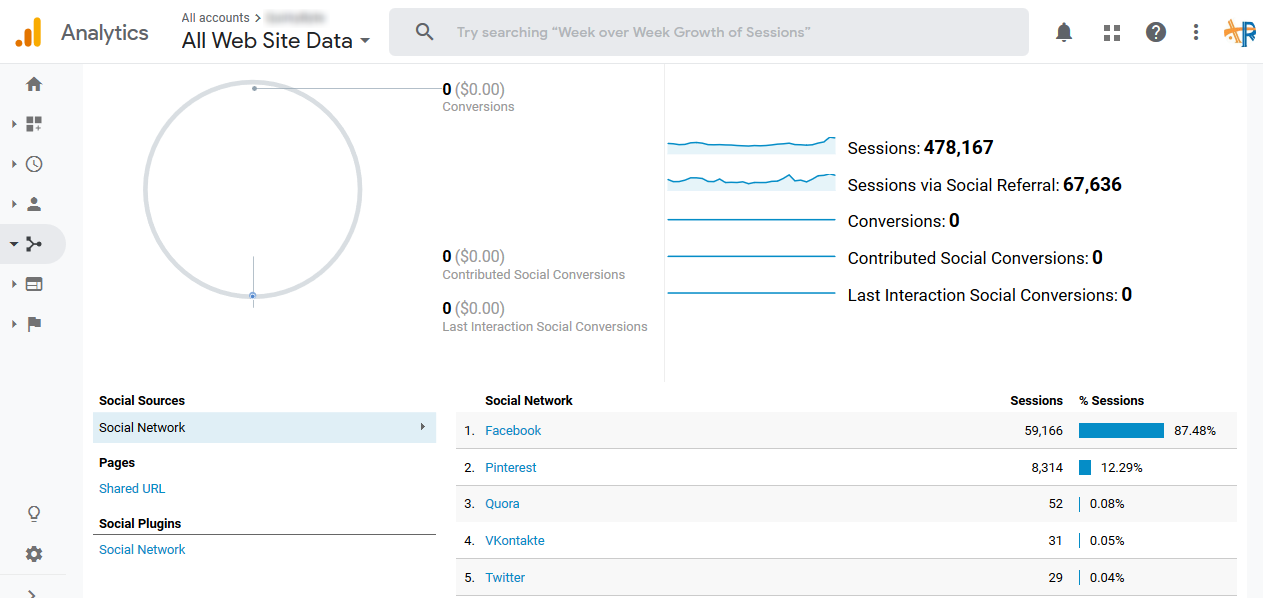This screenshot has width=1263, height=598.
Task: Open Audience person icon in sidebar
Action: tap(34, 204)
